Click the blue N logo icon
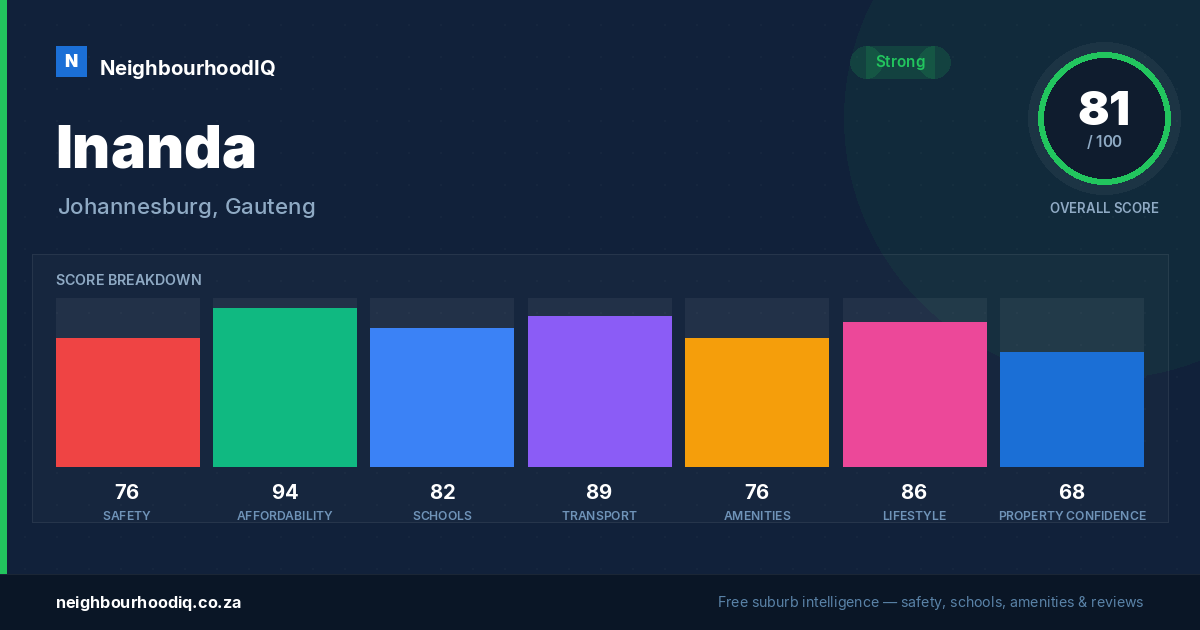The height and width of the screenshot is (630, 1200). tap(71, 61)
